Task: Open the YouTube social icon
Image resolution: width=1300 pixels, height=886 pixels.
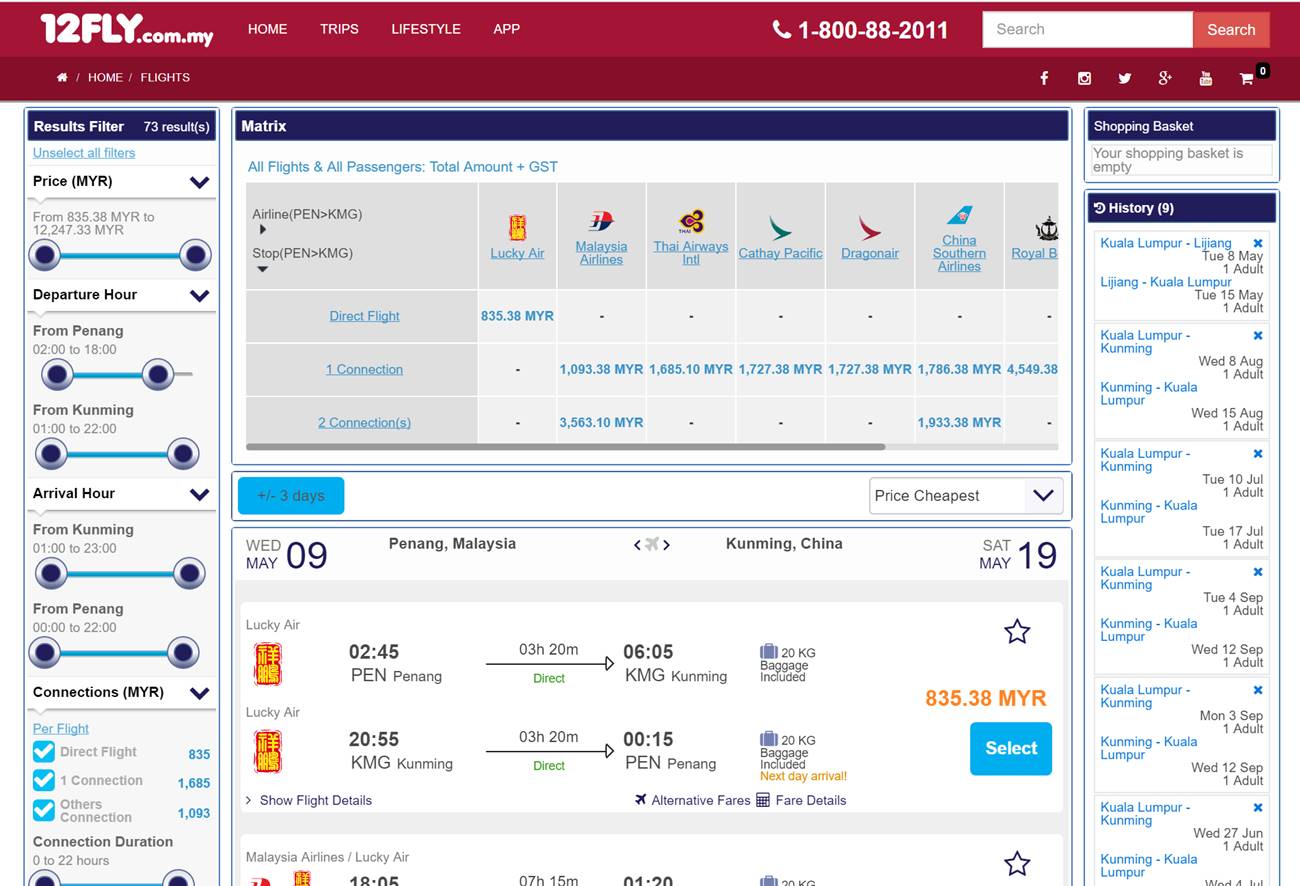Action: pyautogui.click(x=1206, y=78)
